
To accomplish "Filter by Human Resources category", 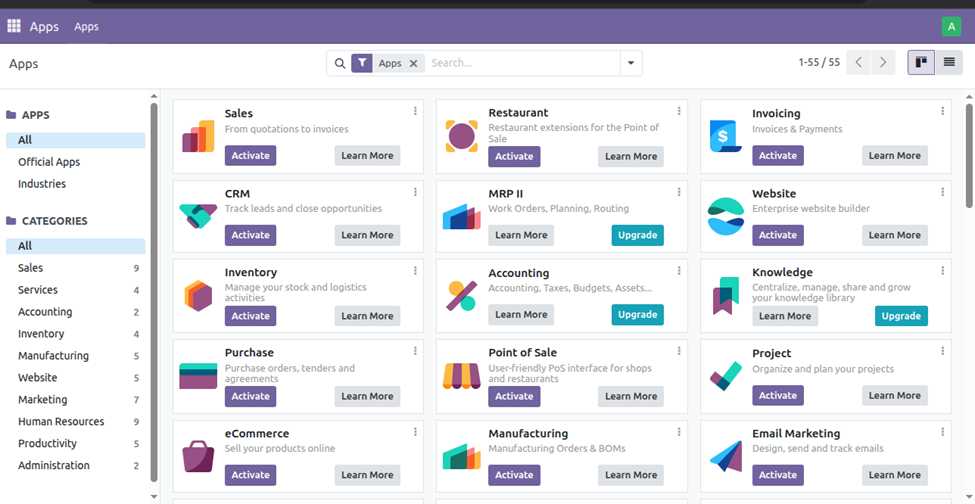I will coord(61,422).
